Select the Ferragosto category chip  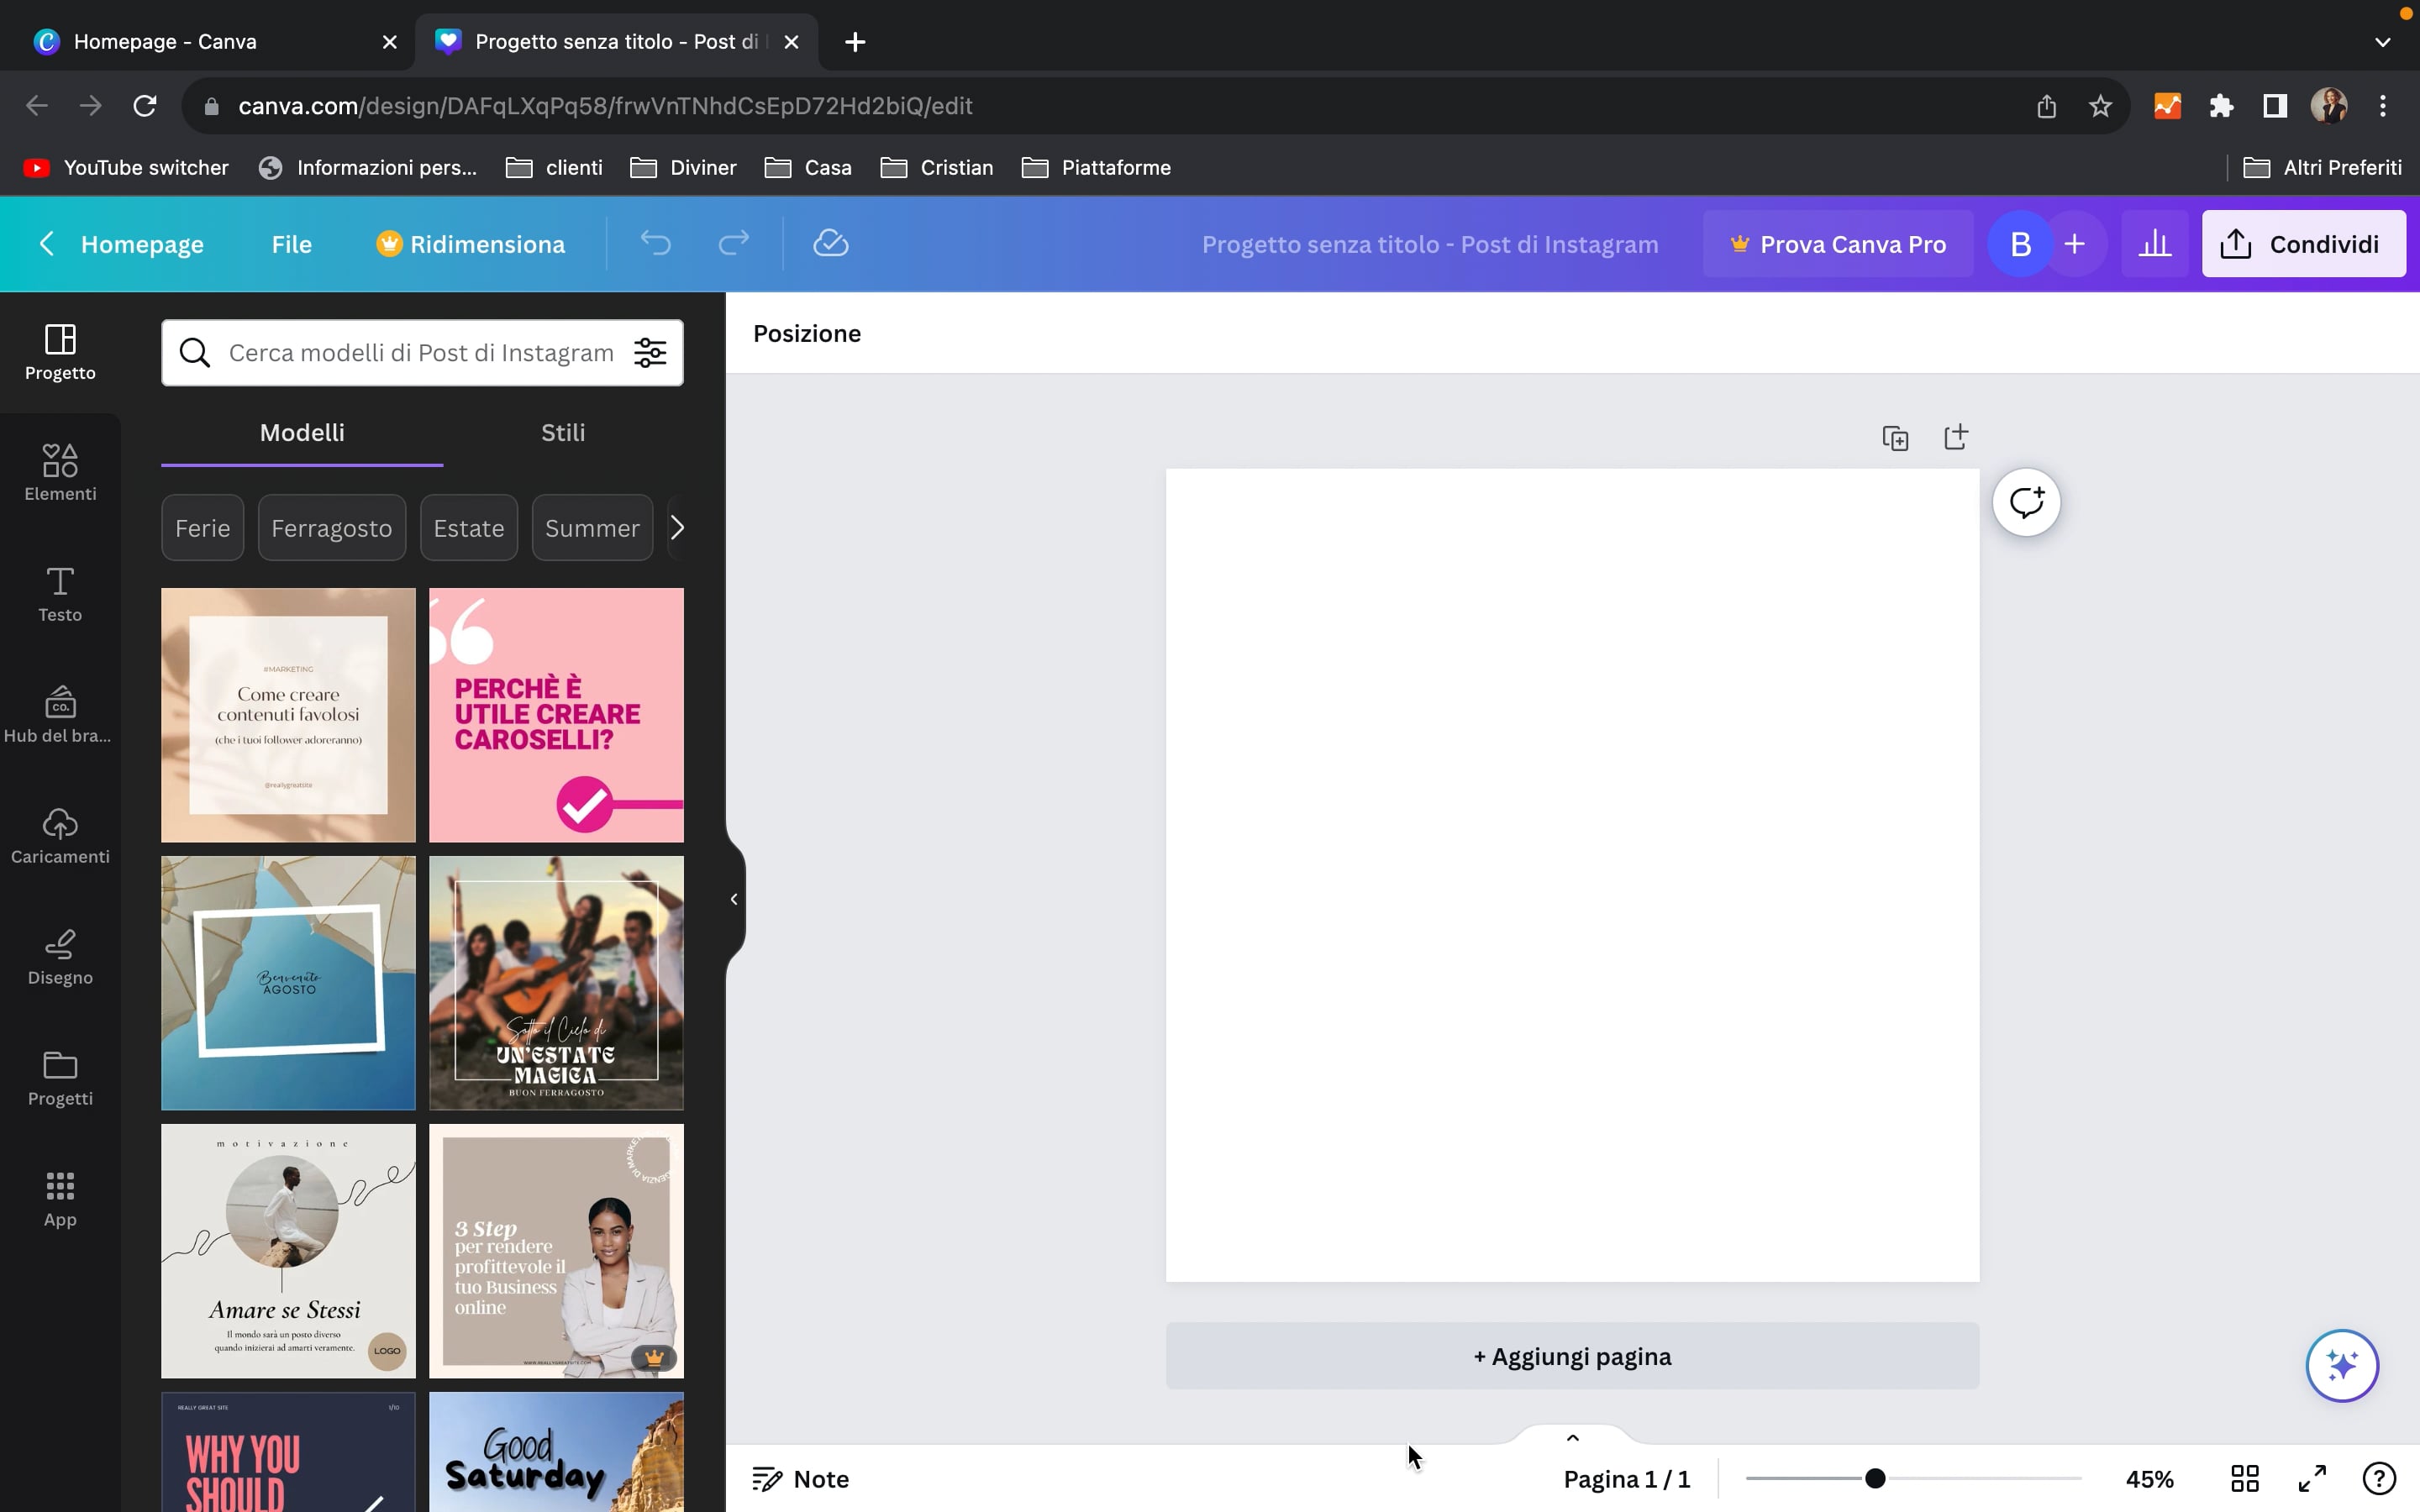[332, 527]
